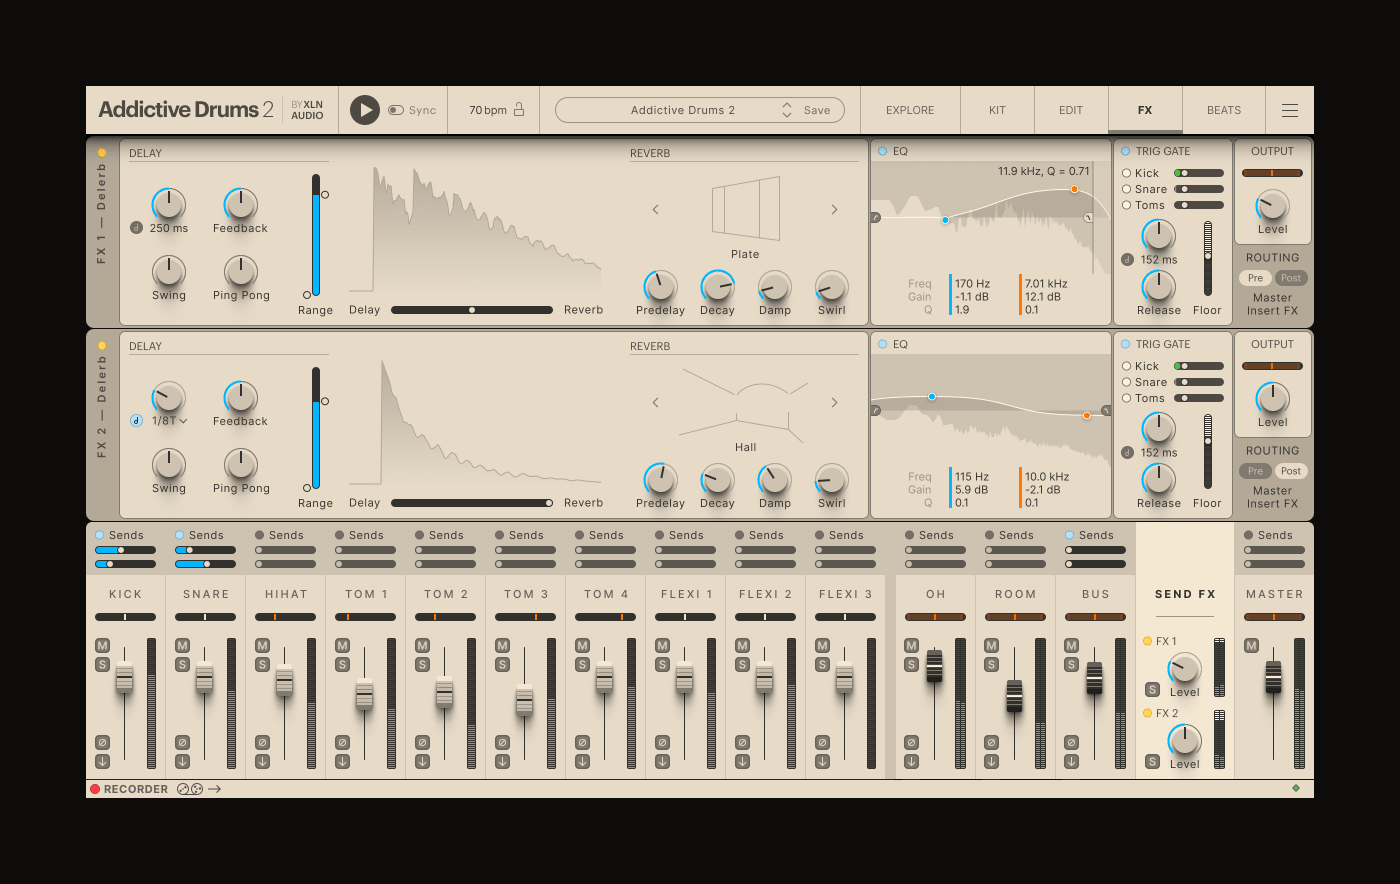Click the FX 1 Range slider
The image size is (1400, 884).
coord(316,235)
